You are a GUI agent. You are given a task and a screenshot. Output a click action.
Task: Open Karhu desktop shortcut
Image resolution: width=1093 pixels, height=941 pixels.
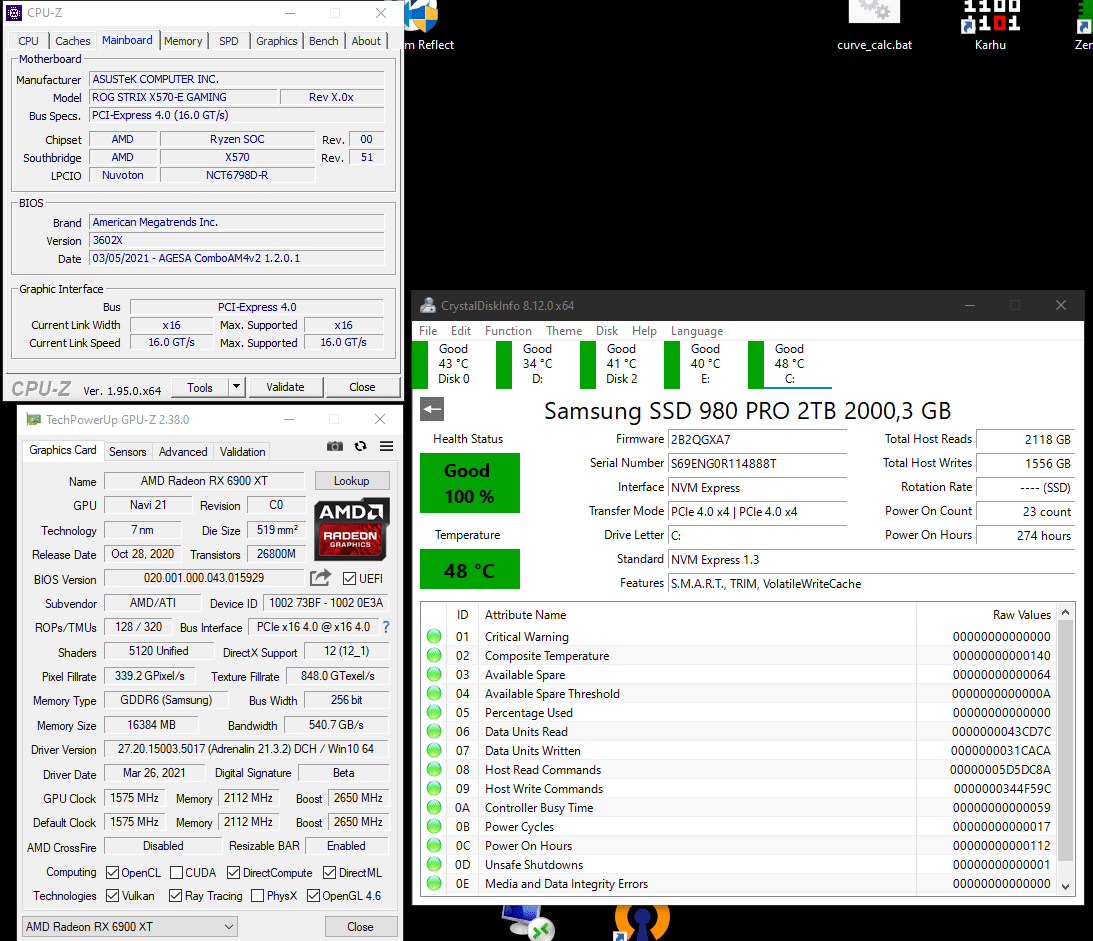(x=990, y=26)
